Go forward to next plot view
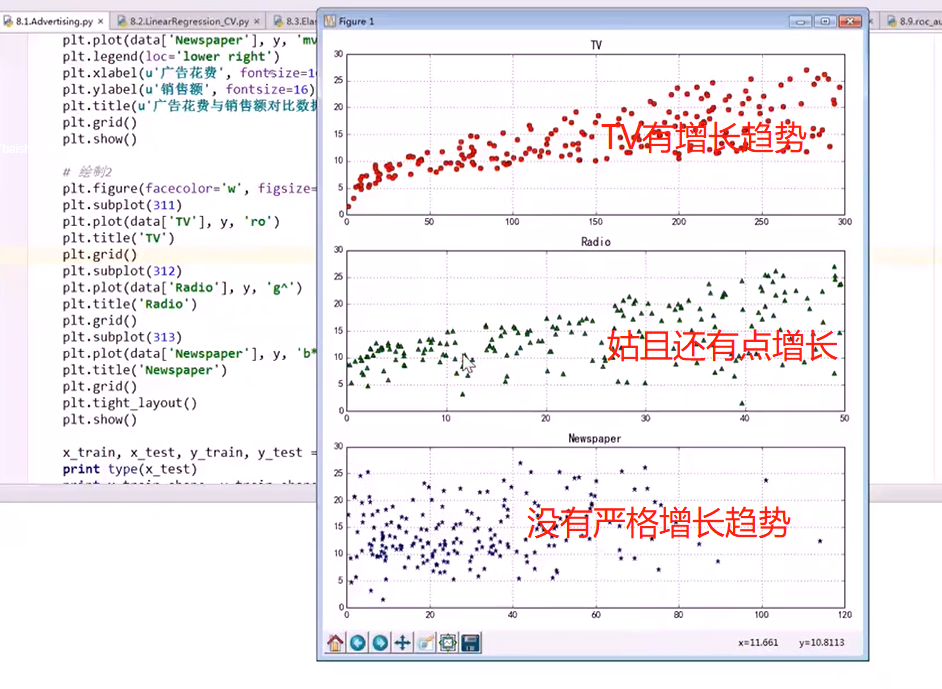The width and height of the screenshot is (942, 689). 380,643
